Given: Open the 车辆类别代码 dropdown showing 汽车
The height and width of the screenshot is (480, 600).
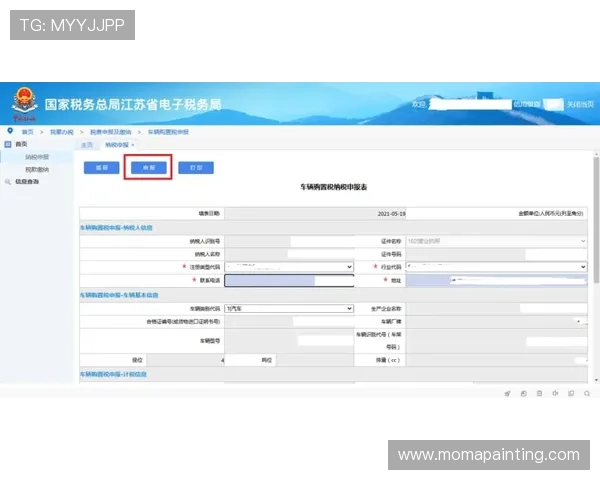Looking at the screenshot, I should pyautogui.click(x=289, y=309).
